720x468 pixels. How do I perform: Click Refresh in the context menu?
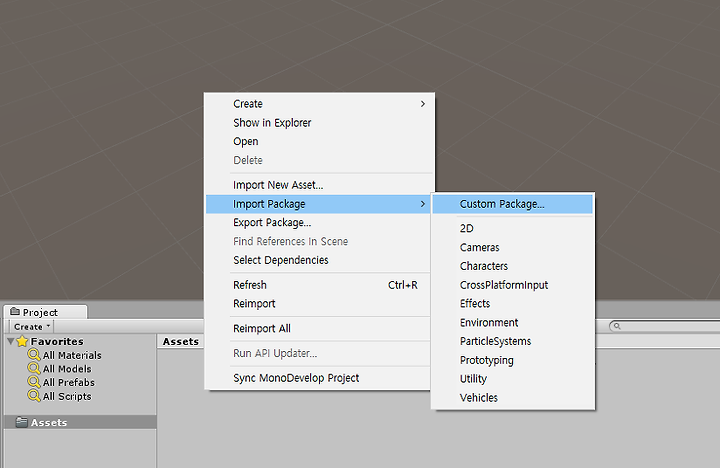[x=319, y=285]
